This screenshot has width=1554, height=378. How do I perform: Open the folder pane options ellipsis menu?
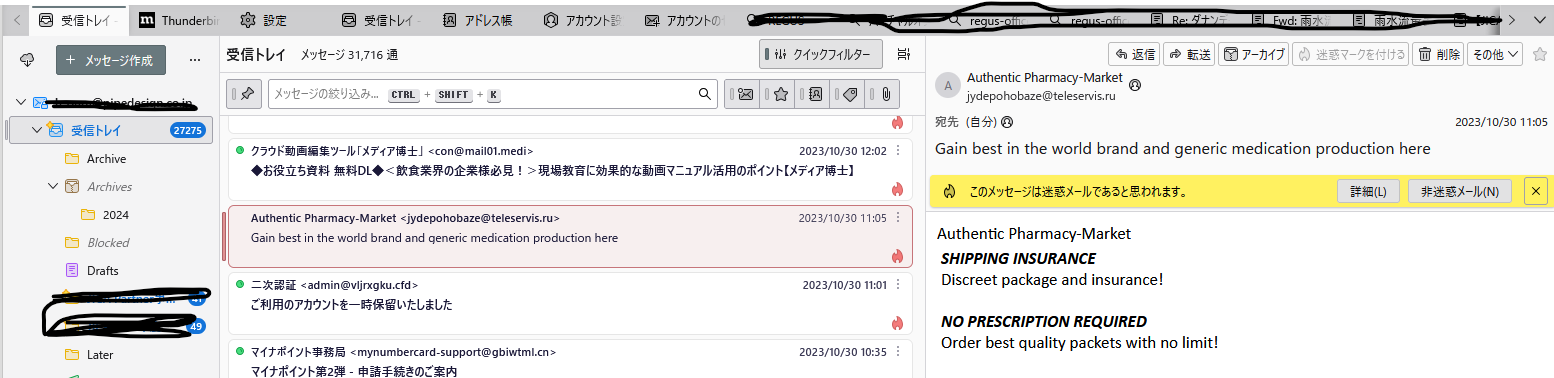(195, 61)
